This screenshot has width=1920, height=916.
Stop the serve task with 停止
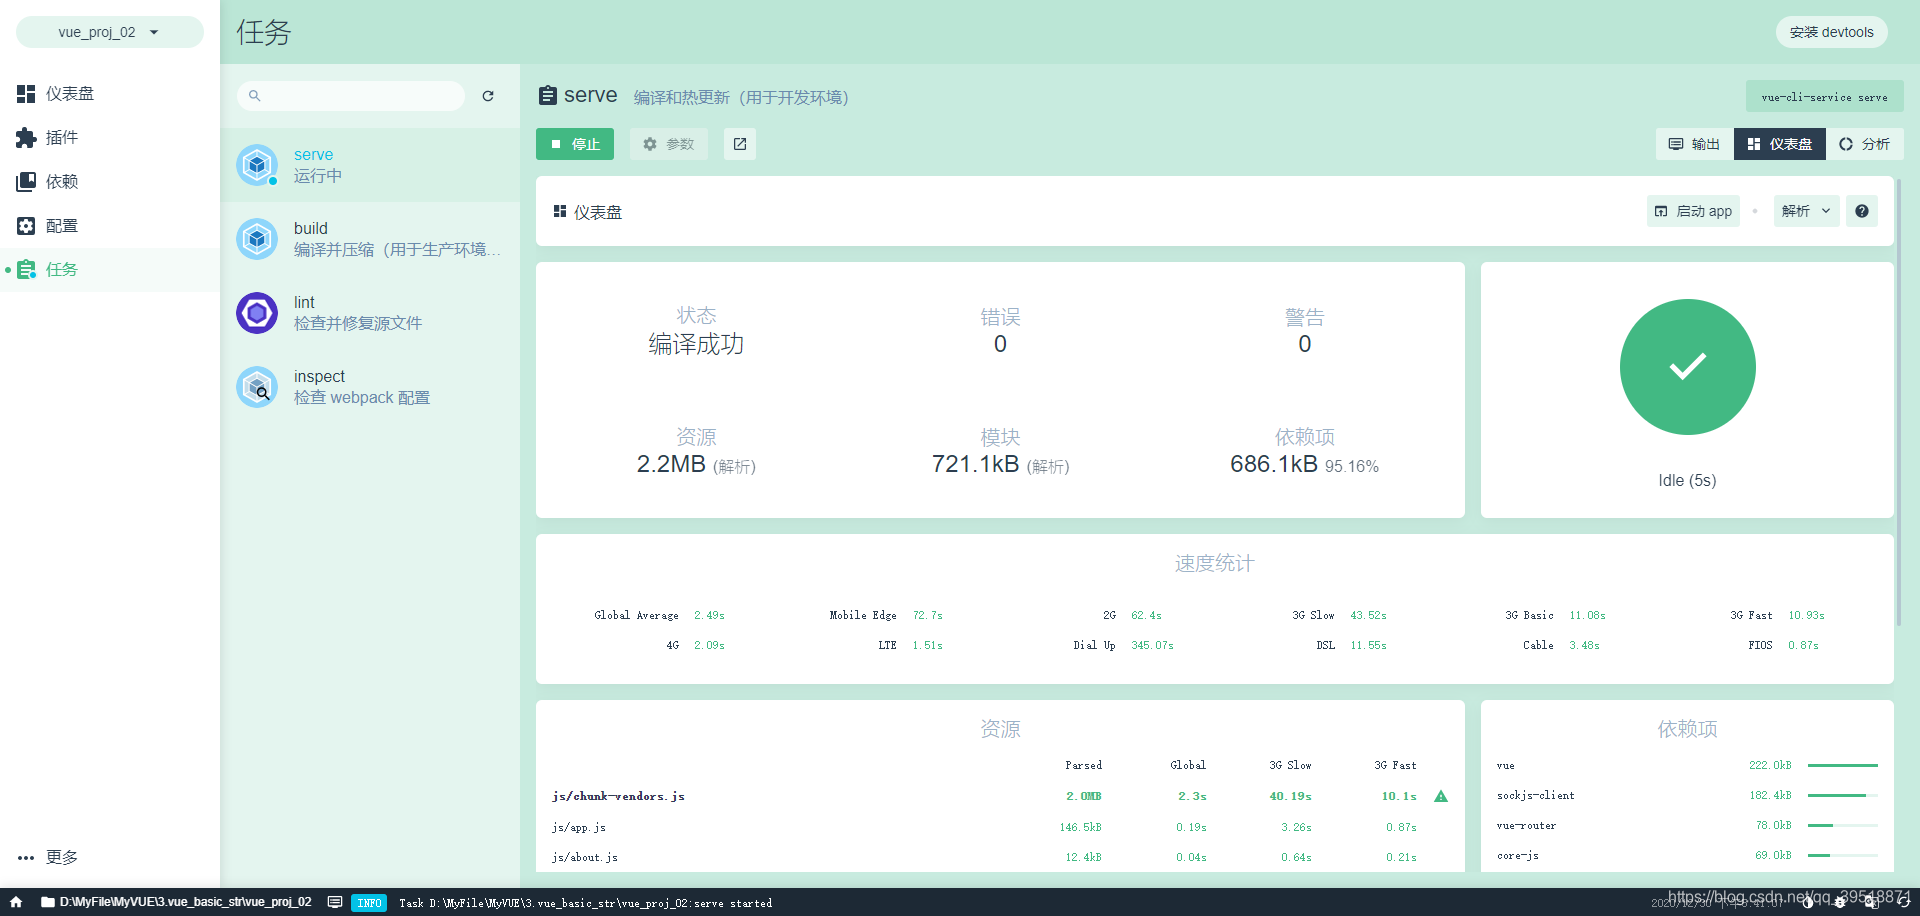[x=575, y=144]
